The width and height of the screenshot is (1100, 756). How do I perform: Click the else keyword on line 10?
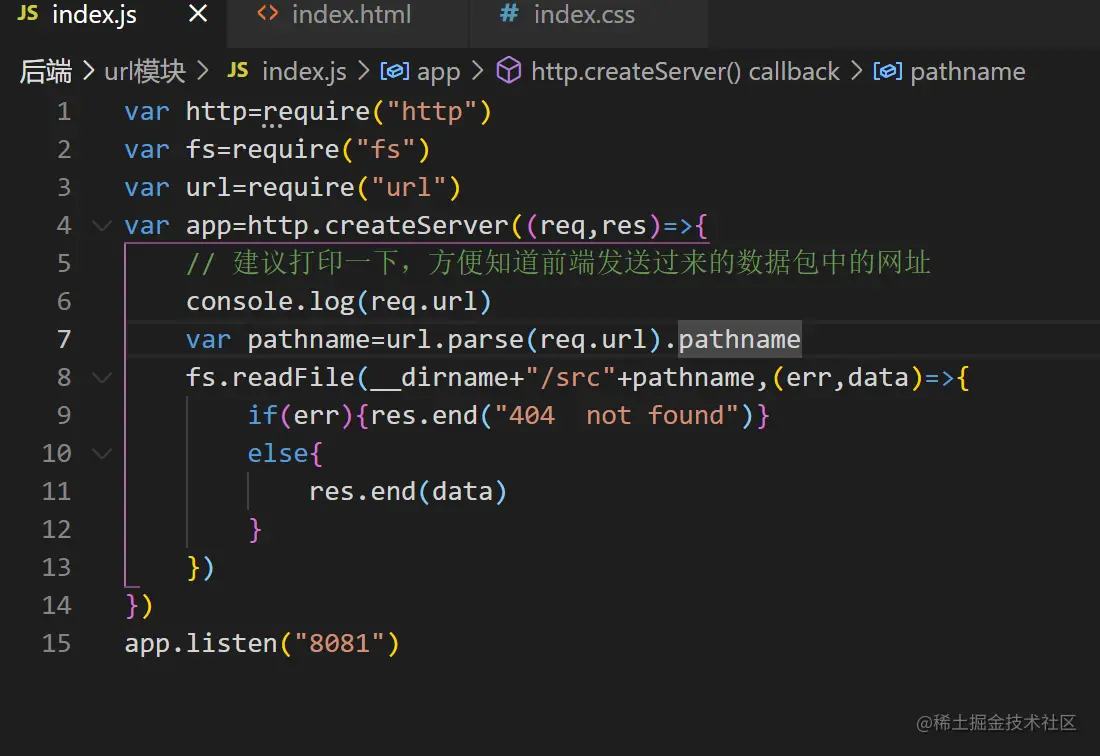pyautogui.click(x=277, y=454)
